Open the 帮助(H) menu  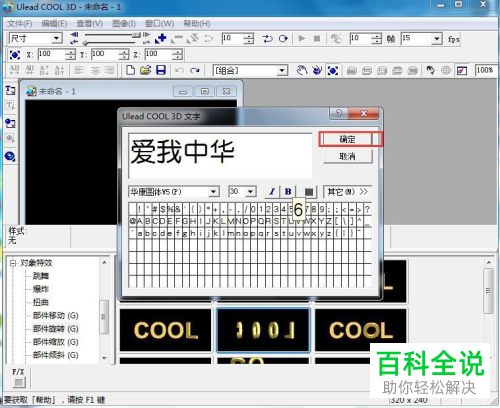pos(197,24)
